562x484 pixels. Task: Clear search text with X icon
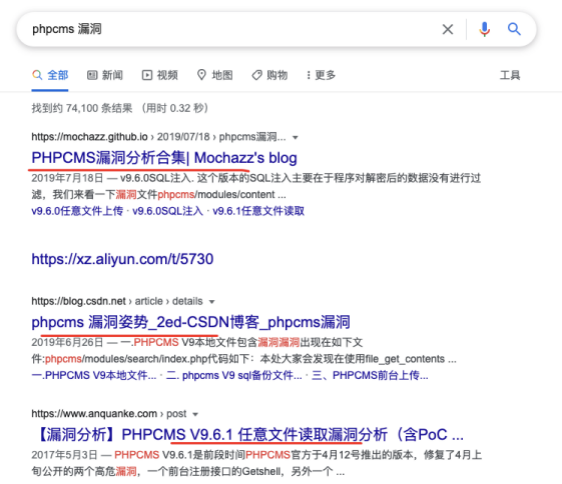[448, 29]
